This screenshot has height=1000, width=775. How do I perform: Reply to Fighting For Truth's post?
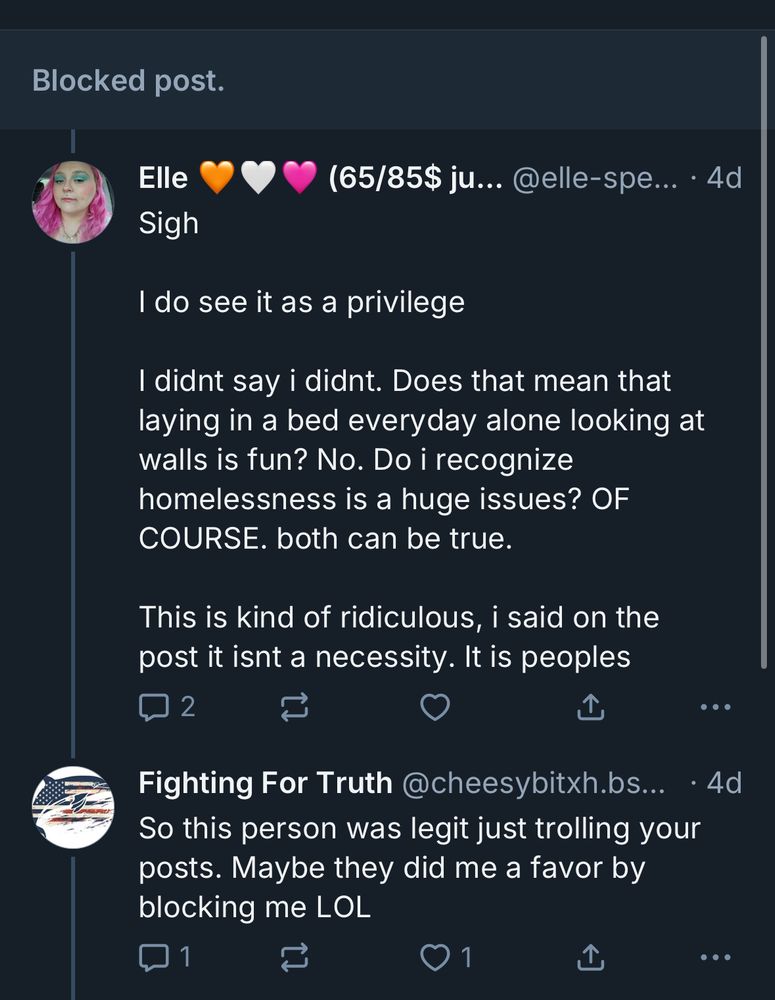tap(154, 957)
